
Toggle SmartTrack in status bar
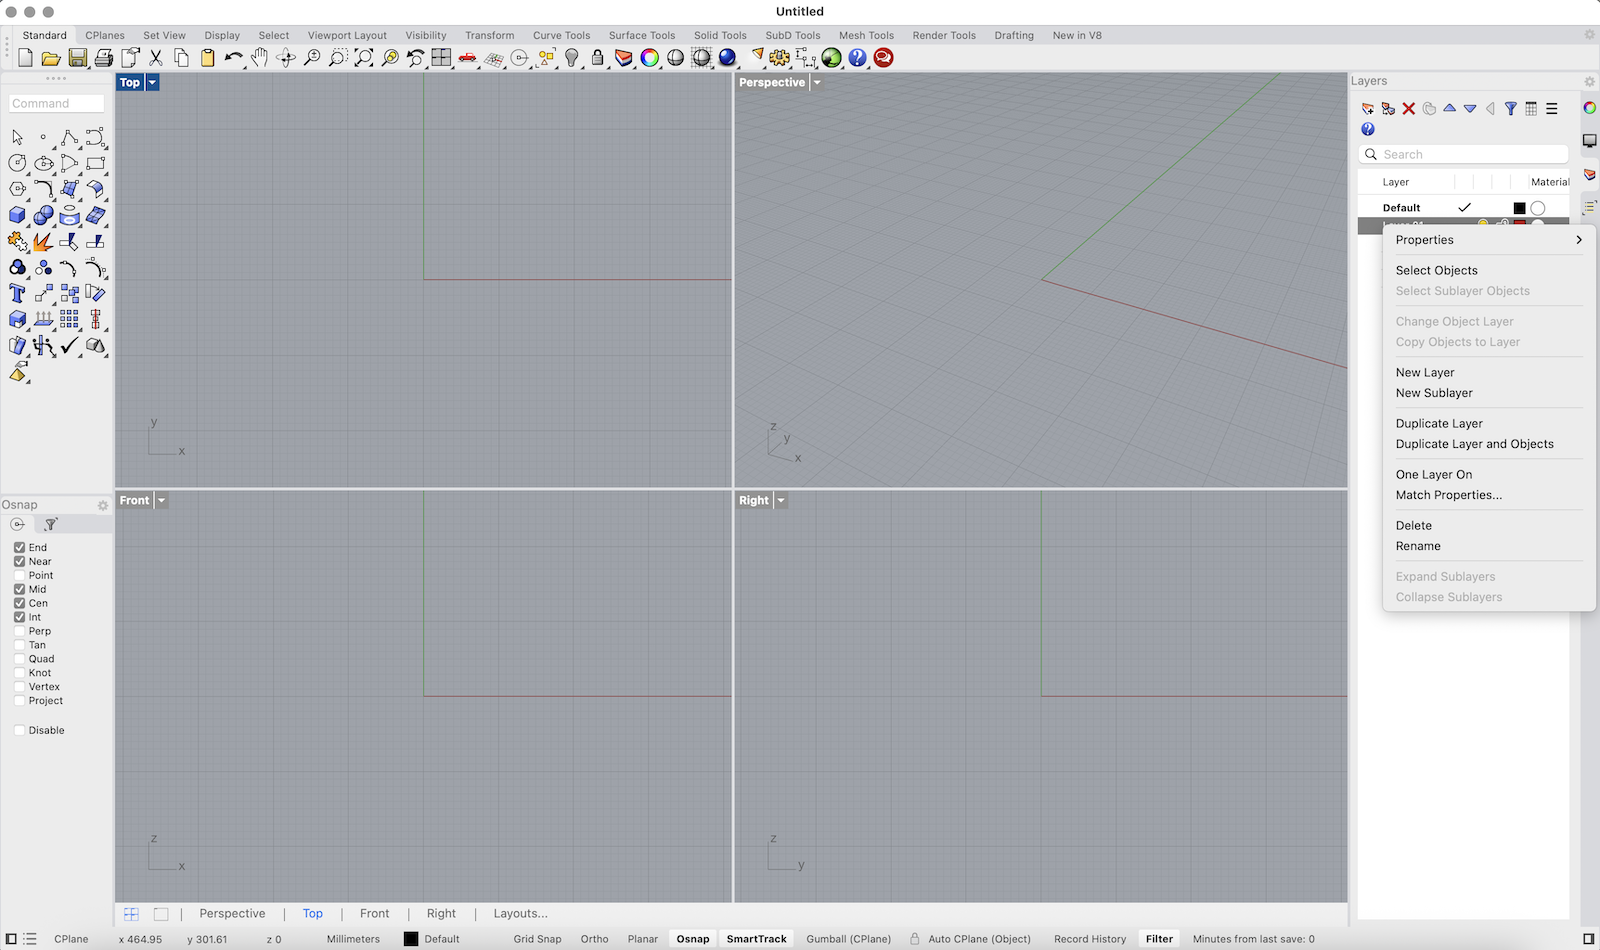click(756, 939)
